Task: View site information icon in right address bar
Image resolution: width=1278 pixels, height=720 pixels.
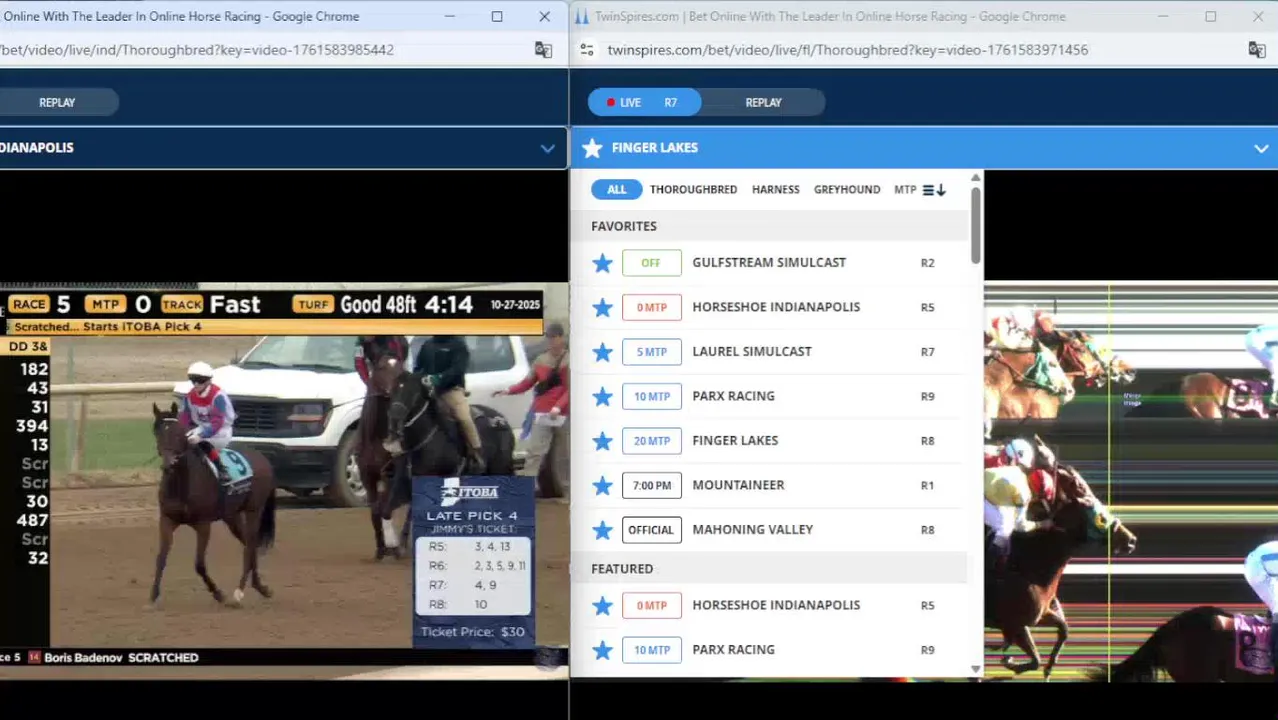Action: [x=587, y=50]
